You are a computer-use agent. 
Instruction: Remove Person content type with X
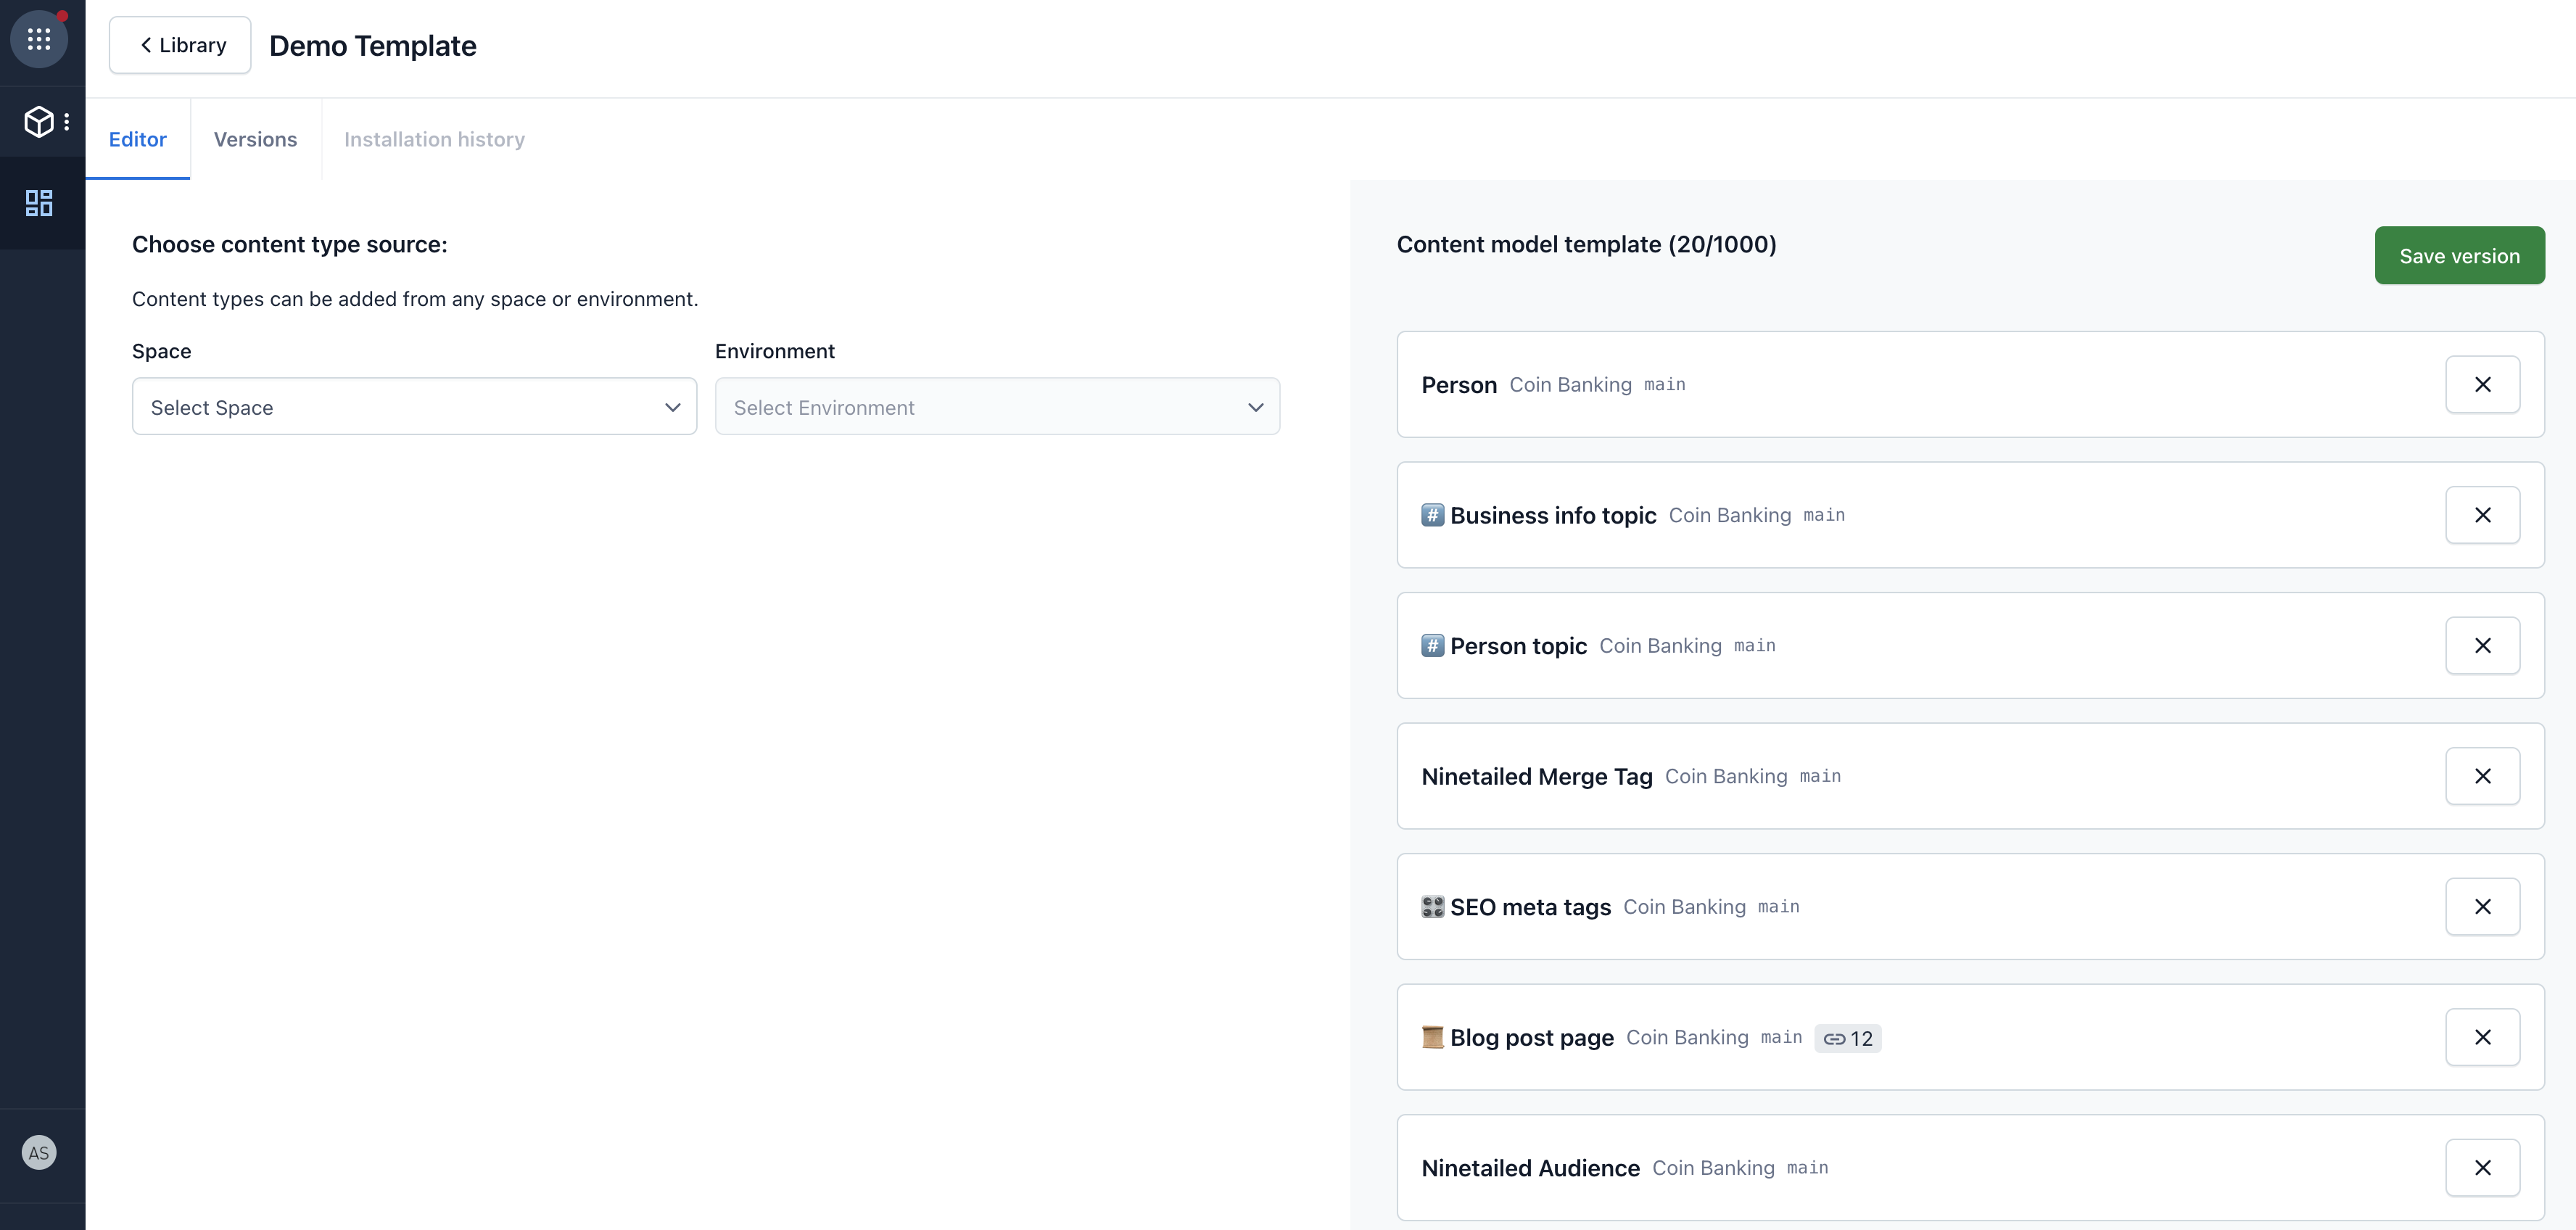click(x=2482, y=384)
